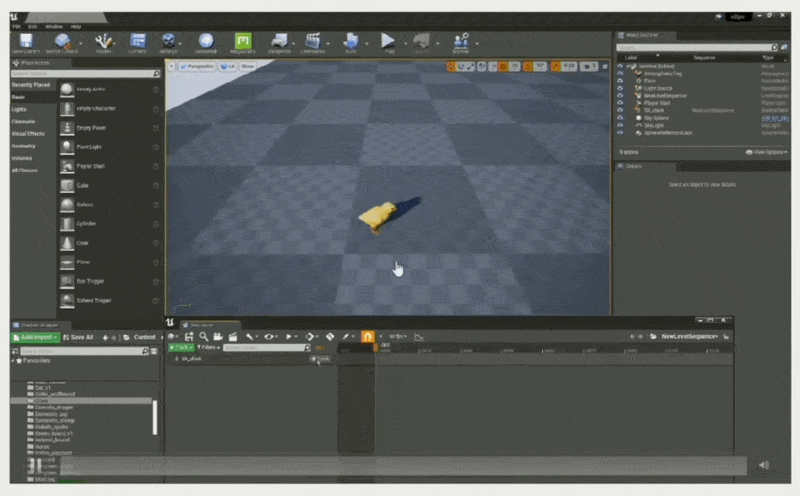
Task: Click the green Megascans icon
Action: coord(242,41)
